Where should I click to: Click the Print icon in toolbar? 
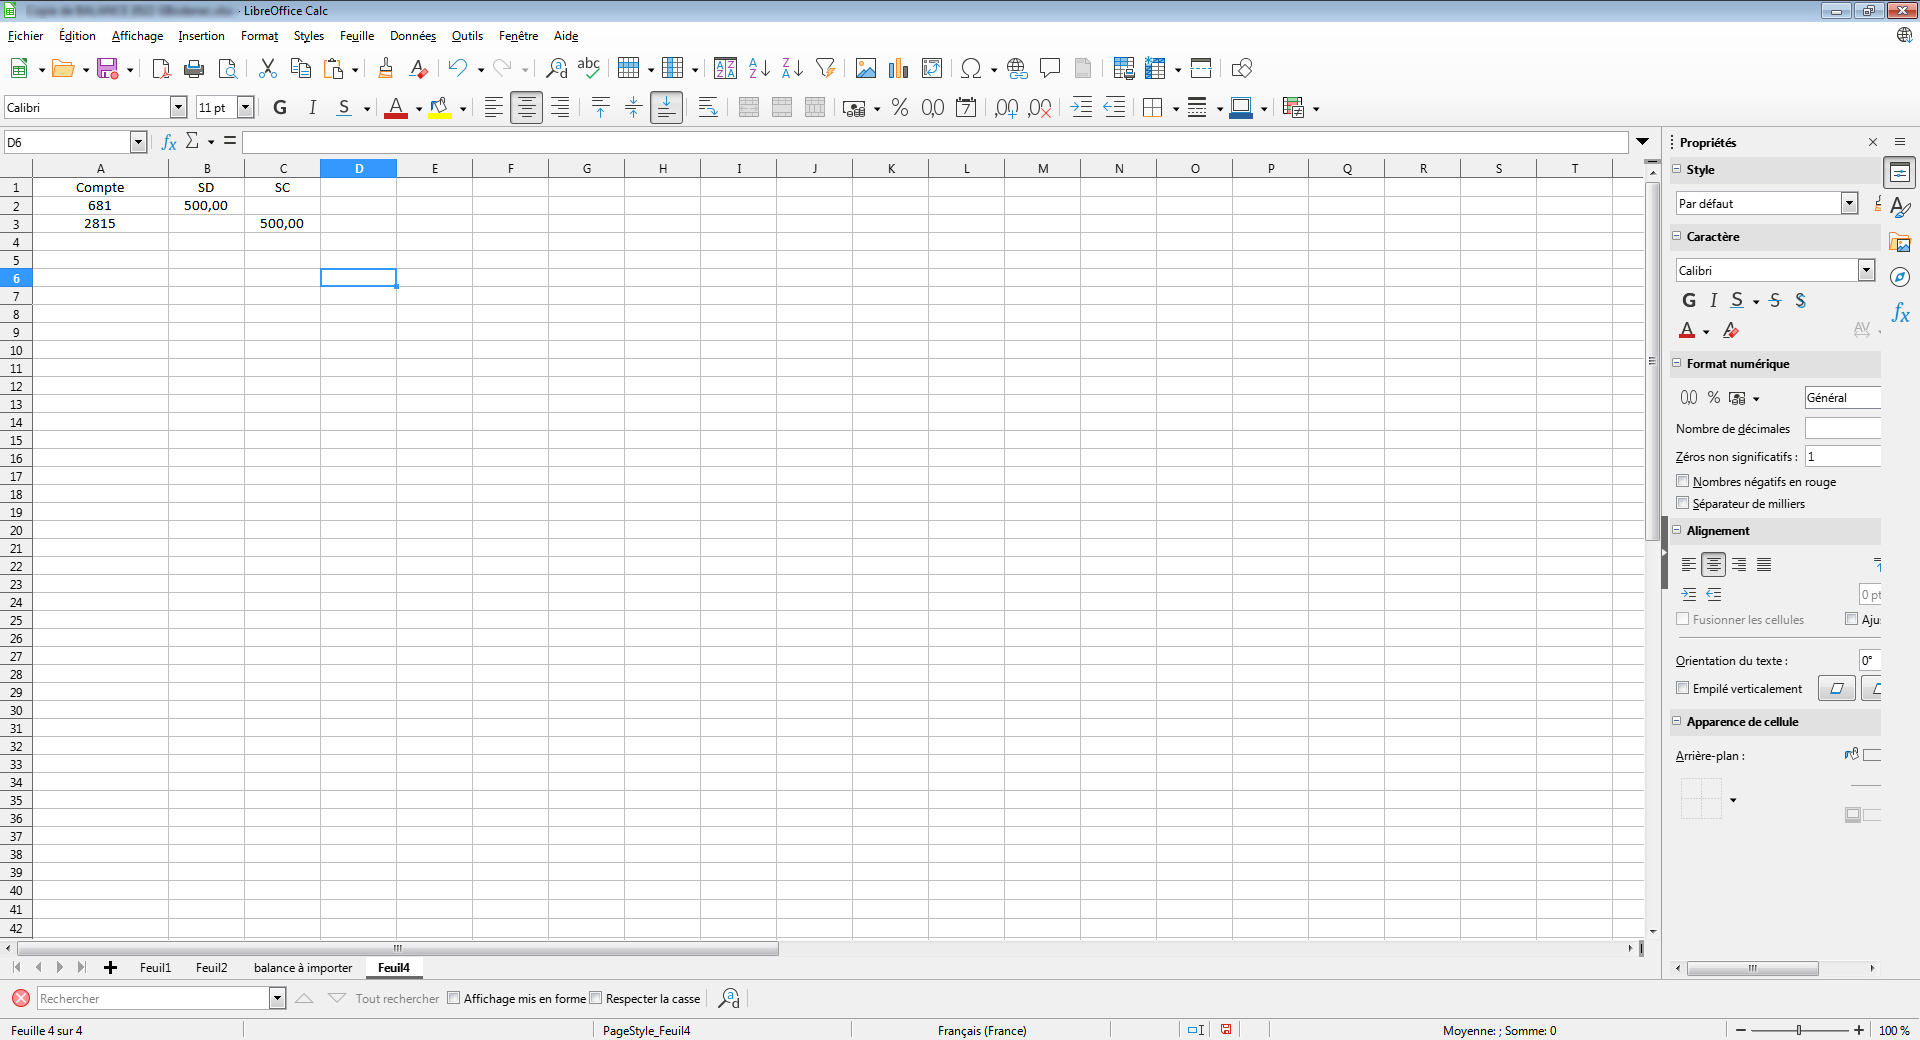(194, 68)
